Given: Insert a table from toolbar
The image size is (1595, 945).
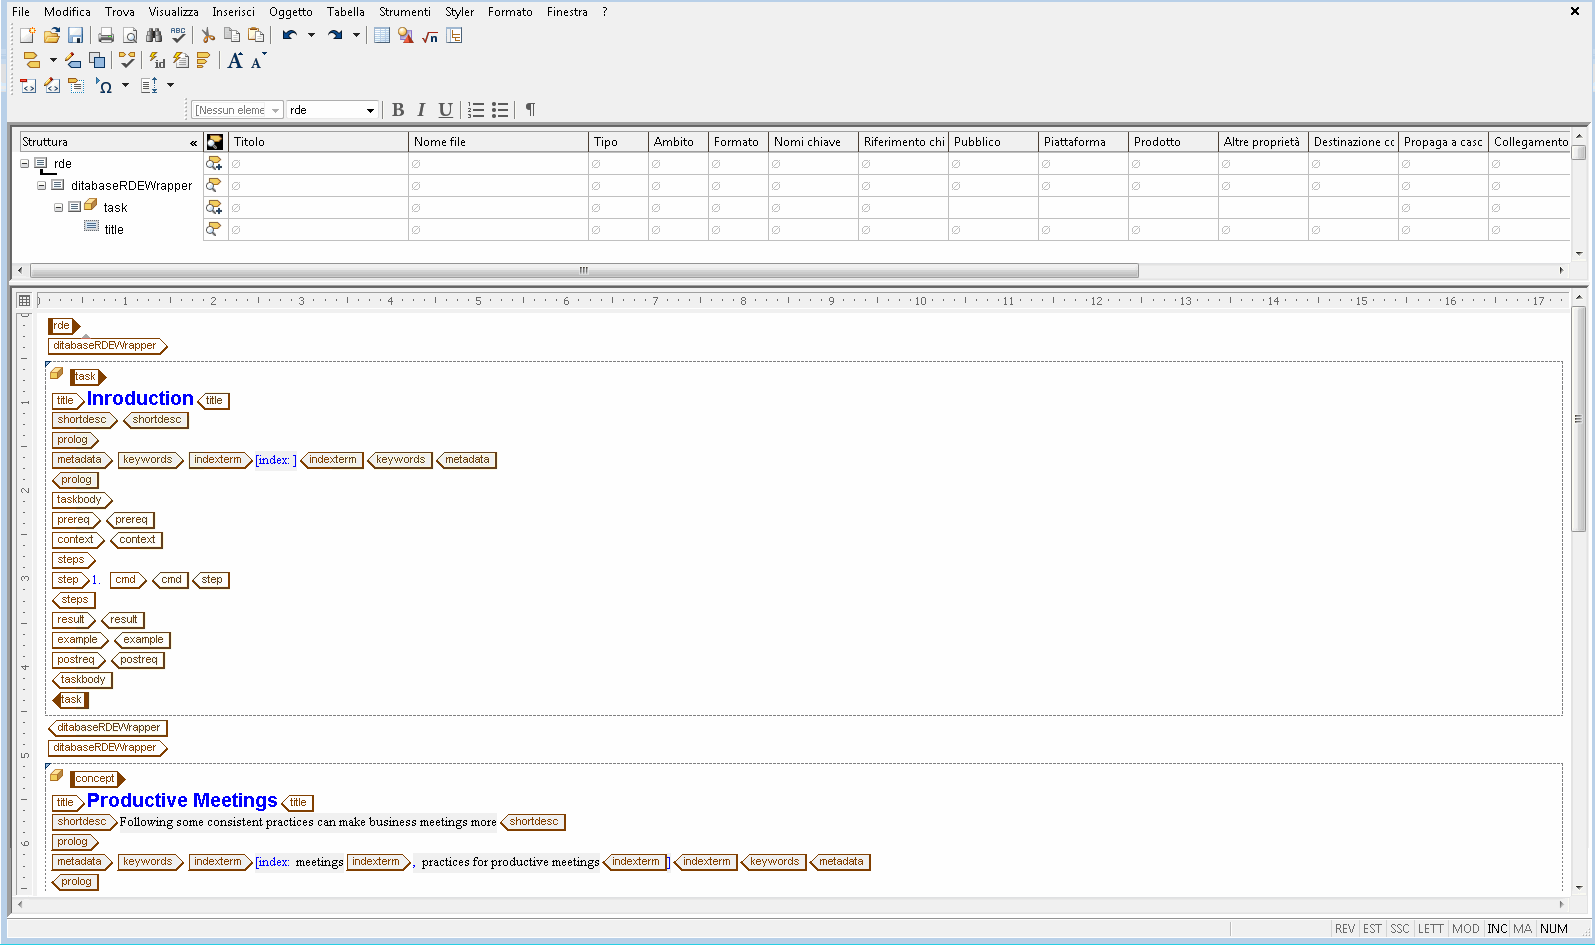Looking at the screenshot, I should click(382, 35).
